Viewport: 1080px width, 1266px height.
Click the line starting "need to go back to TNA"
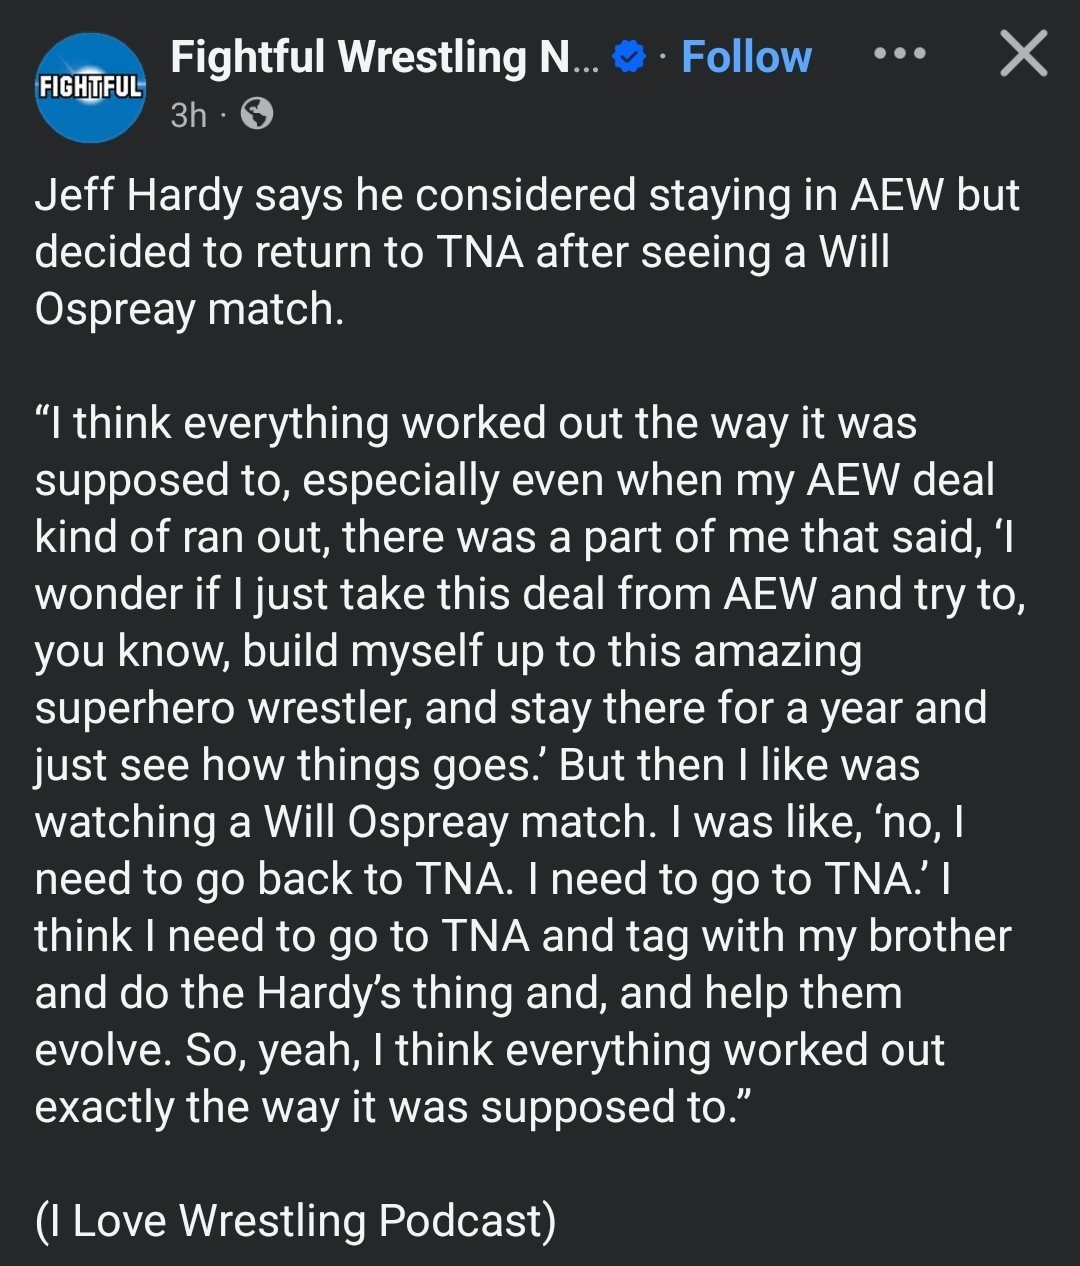pos(492,879)
